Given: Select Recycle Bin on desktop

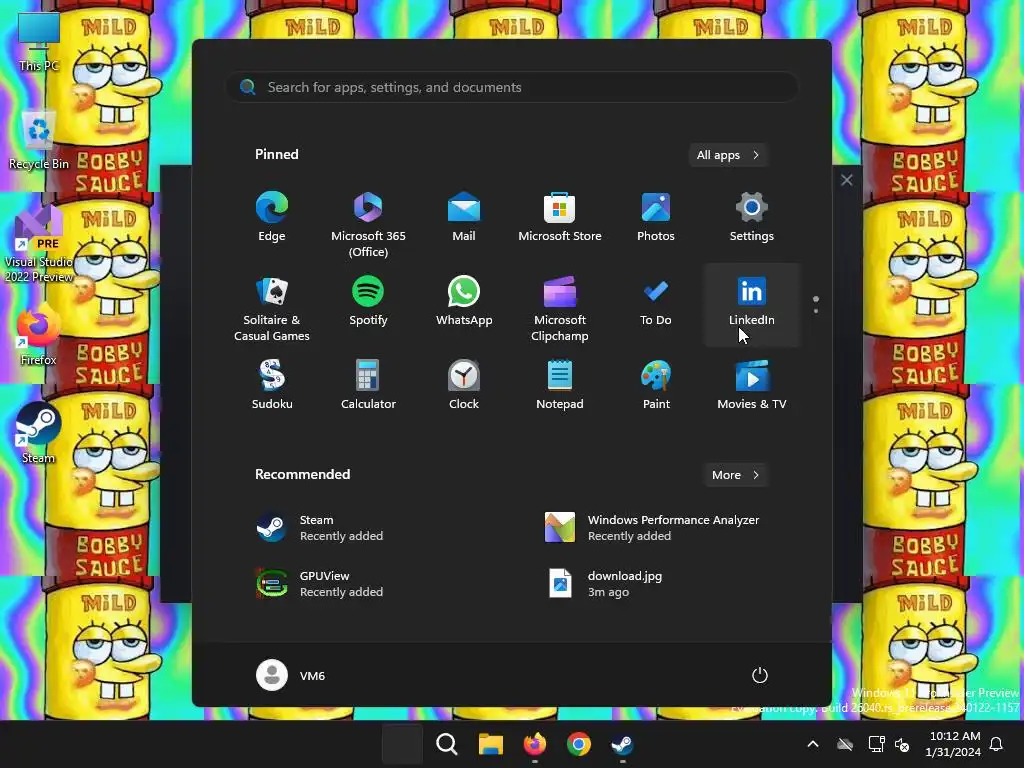Looking at the screenshot, I should [39, 141].
